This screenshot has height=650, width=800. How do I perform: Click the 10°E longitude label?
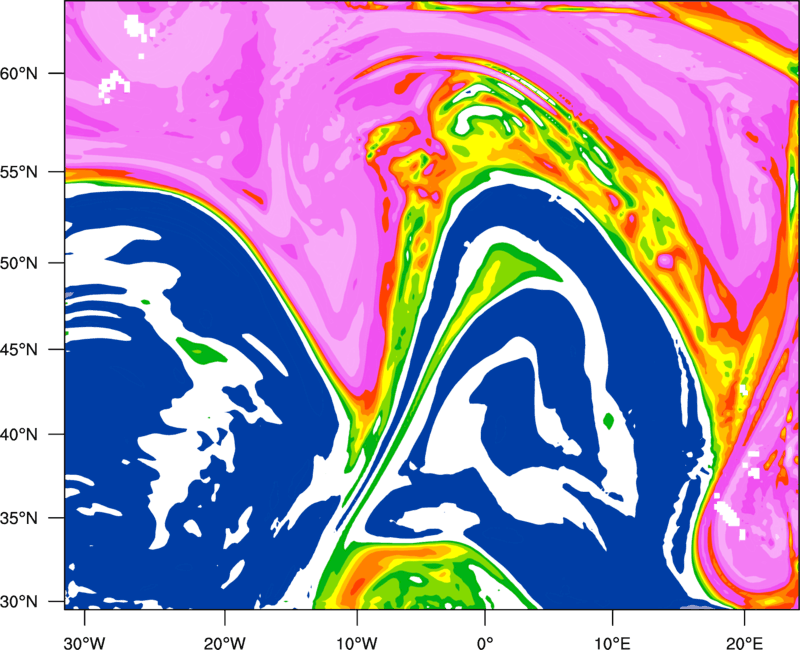click(x=612, y=643)
